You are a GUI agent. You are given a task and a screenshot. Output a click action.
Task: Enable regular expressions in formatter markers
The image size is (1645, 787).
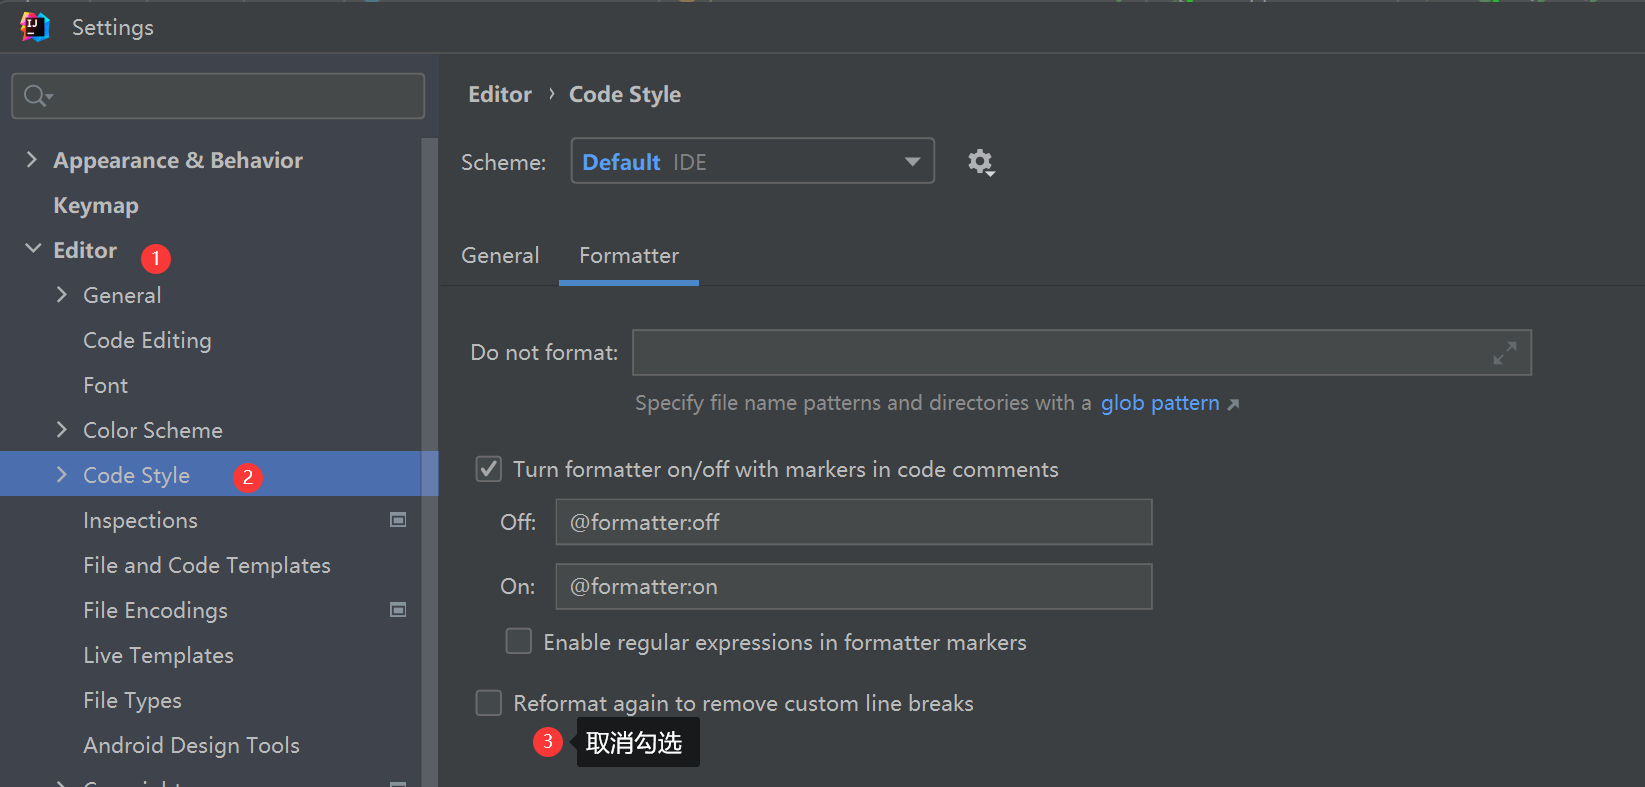pos(518,641)
